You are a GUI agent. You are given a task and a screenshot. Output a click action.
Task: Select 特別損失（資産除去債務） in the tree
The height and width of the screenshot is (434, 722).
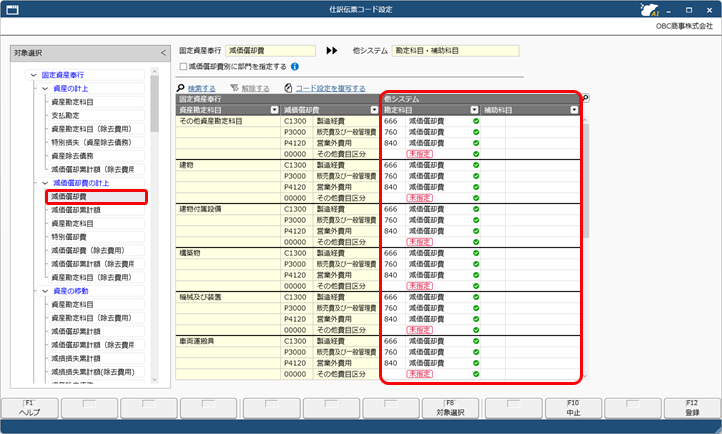pyautogui.click(x=96, y=143)
